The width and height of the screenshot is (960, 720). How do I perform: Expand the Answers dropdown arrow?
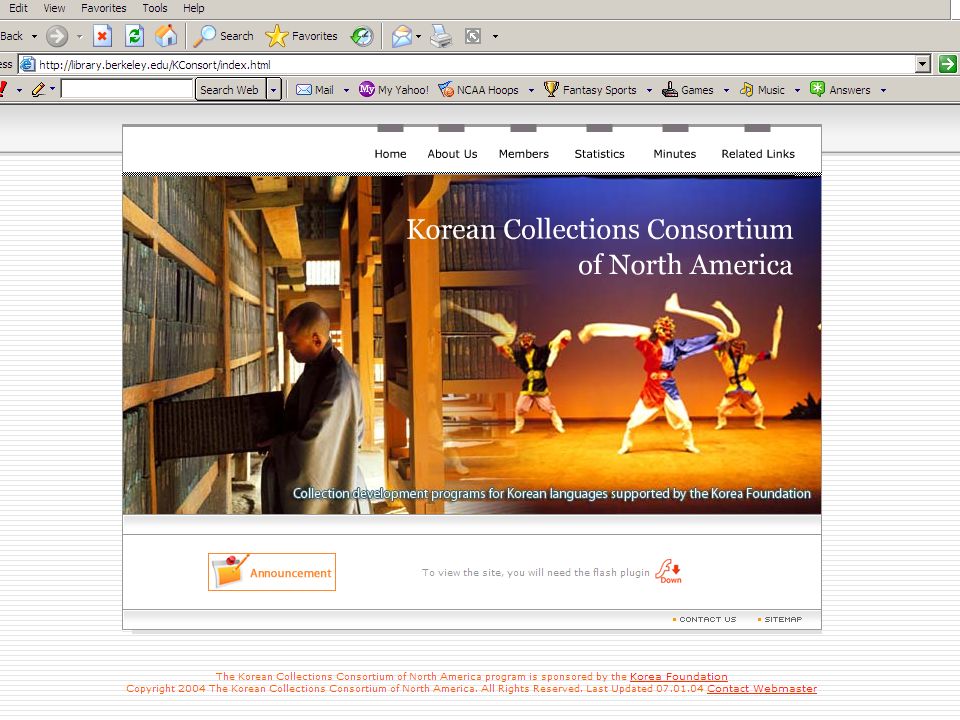(x=883, y=90)
